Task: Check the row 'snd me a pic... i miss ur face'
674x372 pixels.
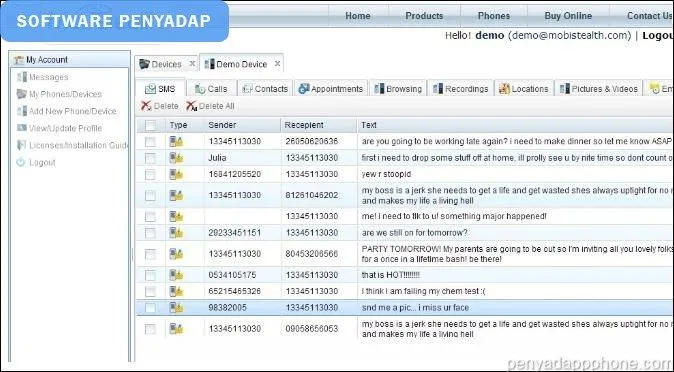Action: point(150,307)
